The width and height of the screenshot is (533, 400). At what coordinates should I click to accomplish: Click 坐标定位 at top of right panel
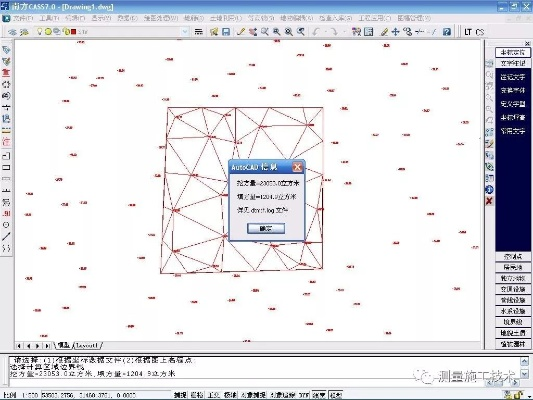click(x=513, y=52)
